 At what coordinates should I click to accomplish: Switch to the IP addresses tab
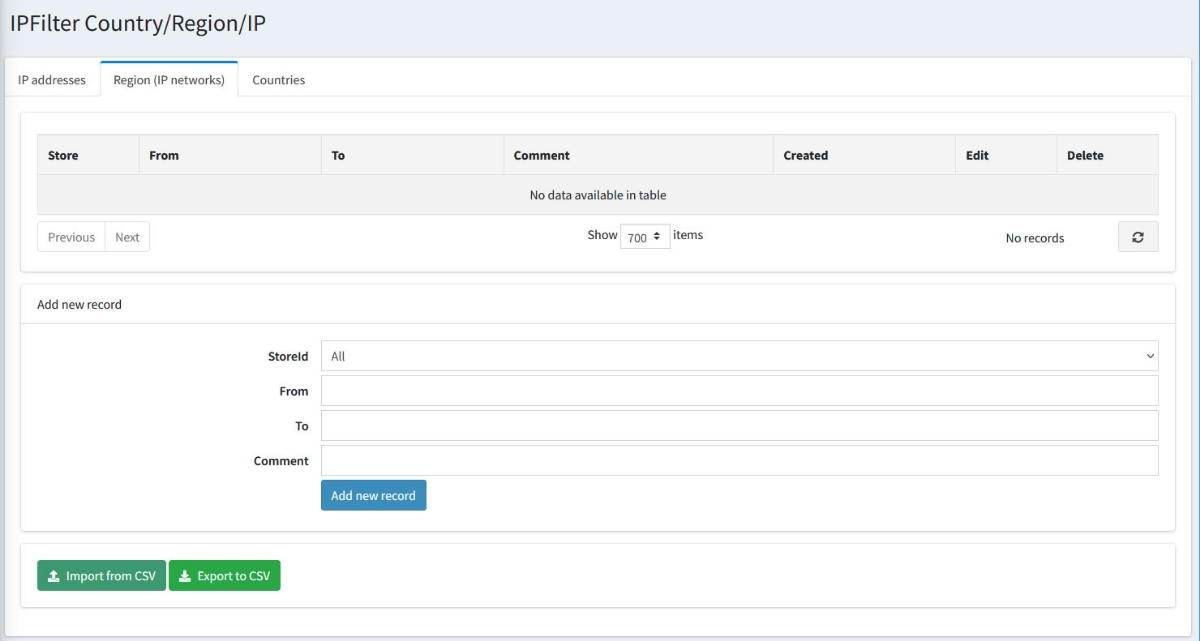click(x=52, y=80)
